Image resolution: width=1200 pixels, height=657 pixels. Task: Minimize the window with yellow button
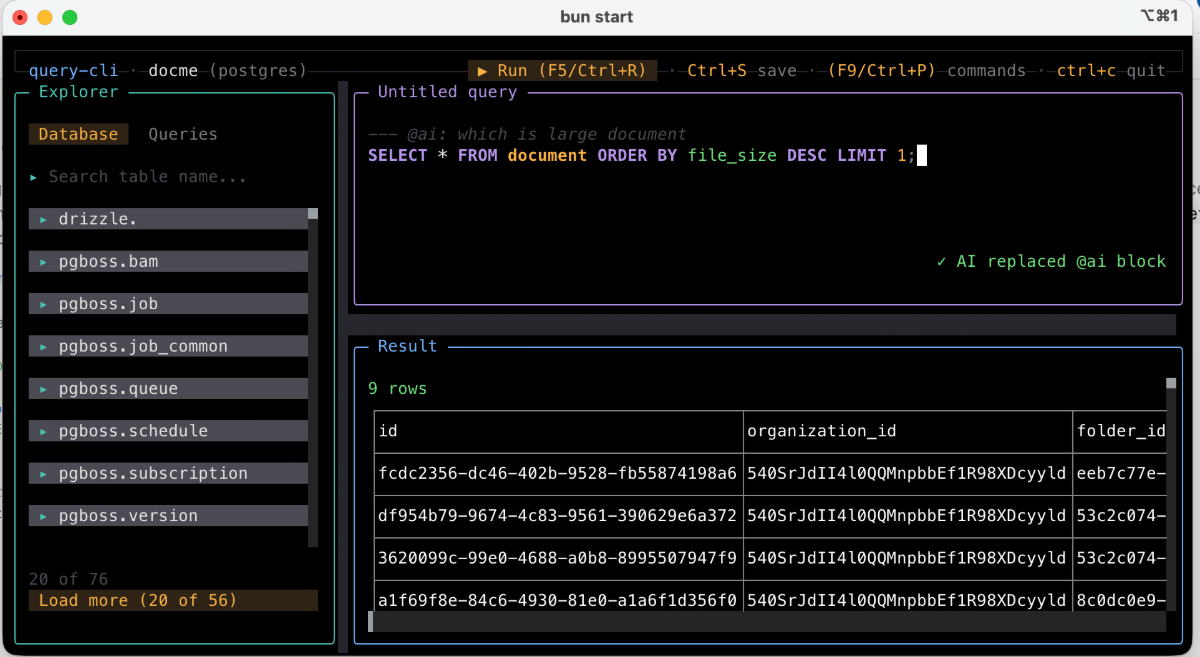(x=45, y=17)
